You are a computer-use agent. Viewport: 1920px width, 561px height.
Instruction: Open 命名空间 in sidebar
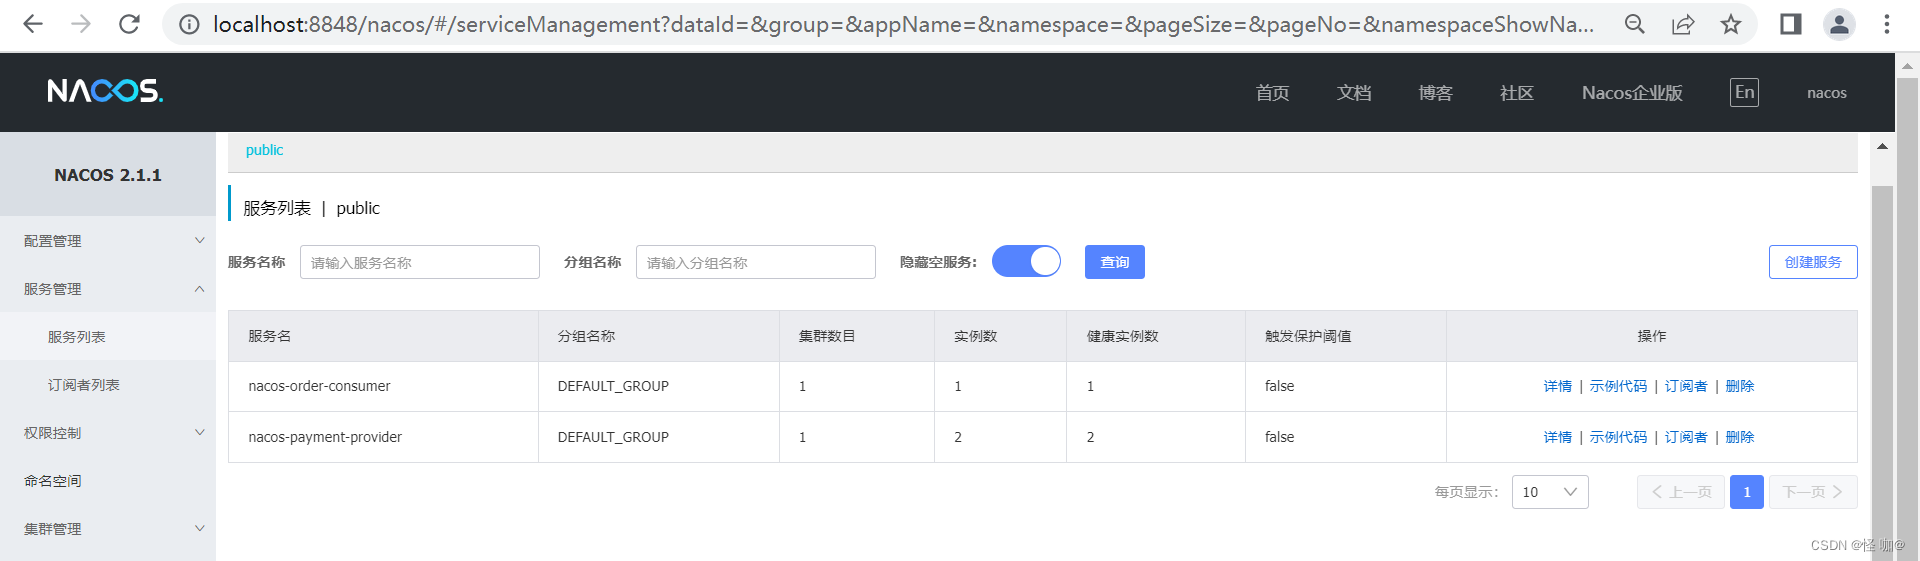pos(53,481)
